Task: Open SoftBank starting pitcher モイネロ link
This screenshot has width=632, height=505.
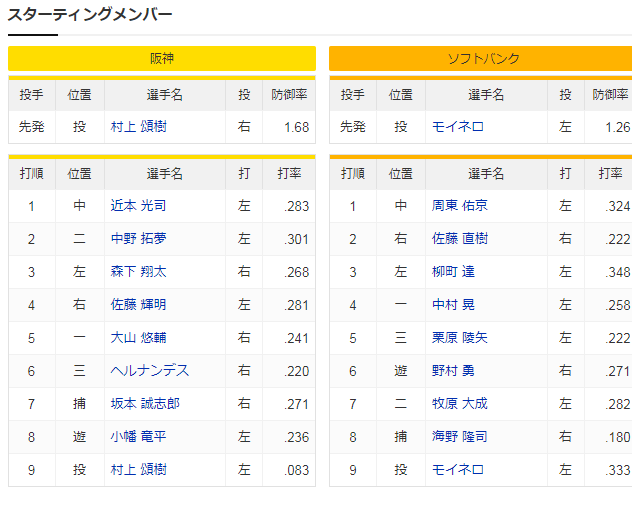Action: 457,127
